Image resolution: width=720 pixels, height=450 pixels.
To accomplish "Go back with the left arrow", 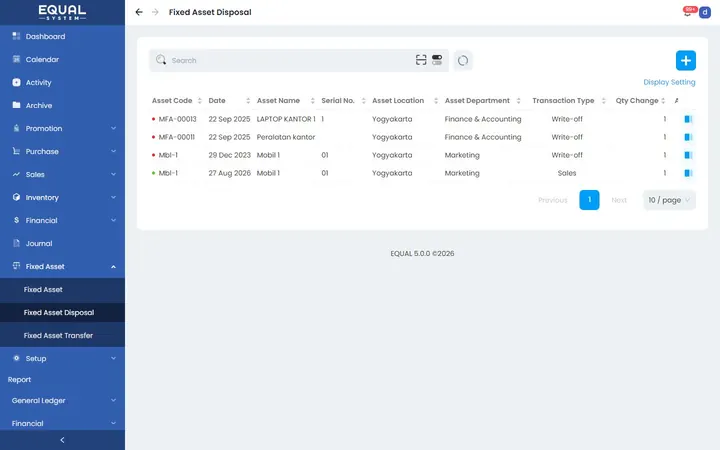I will (139, 12).
